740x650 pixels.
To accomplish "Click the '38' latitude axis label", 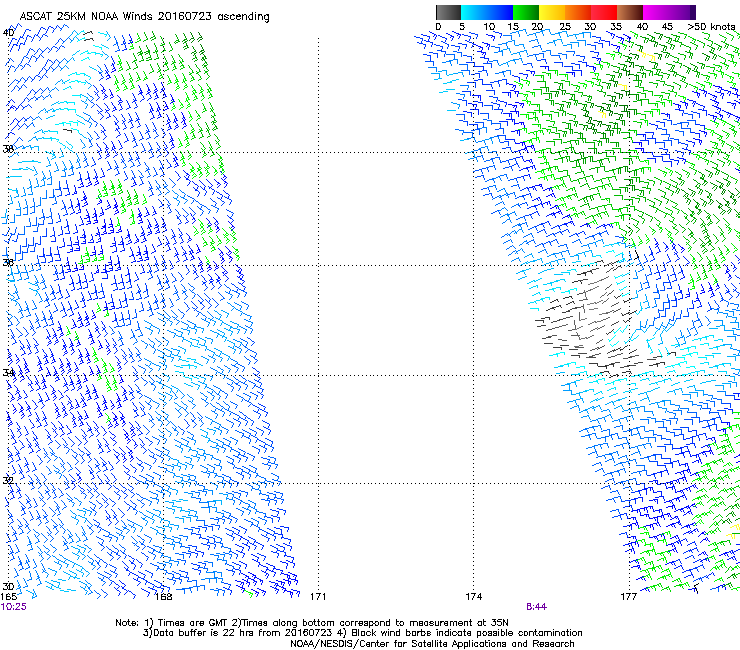I will pos(8,149).
